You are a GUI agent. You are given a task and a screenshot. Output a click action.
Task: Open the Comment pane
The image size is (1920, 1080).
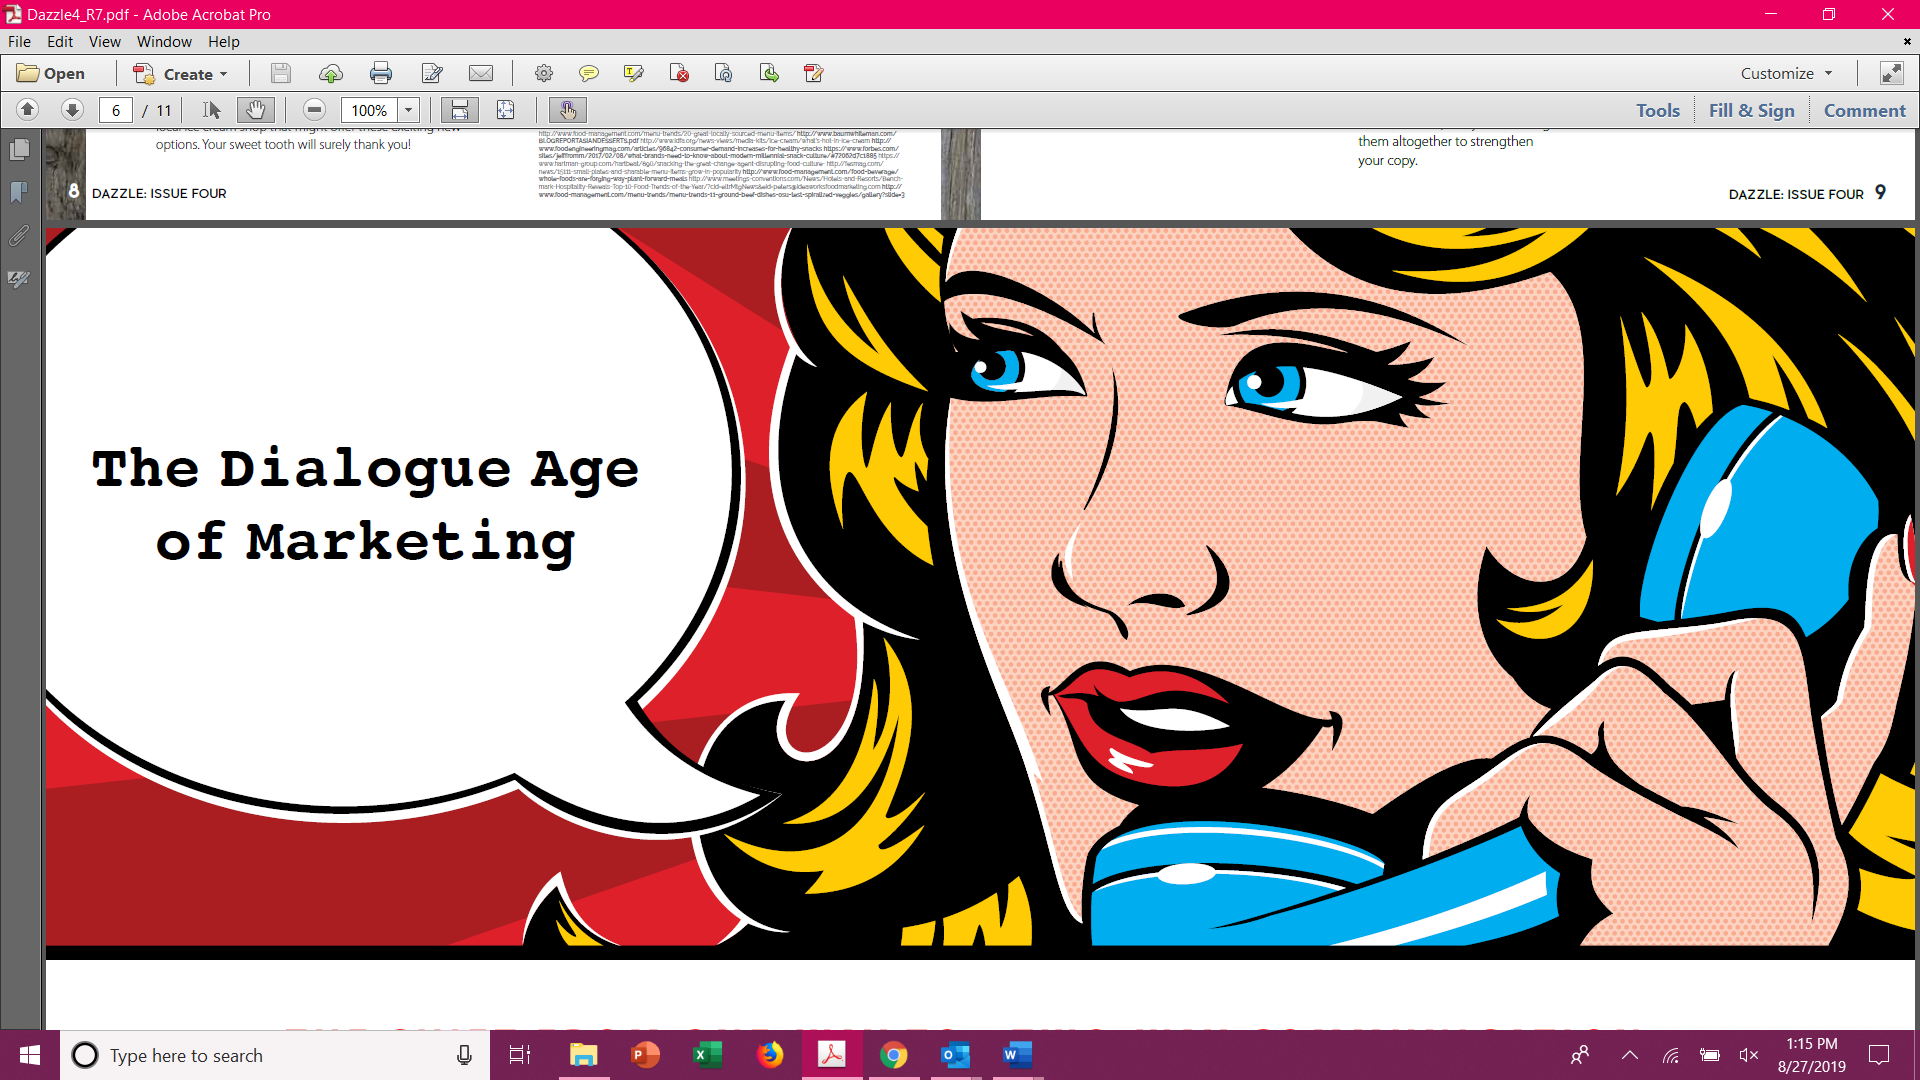pos(1864,111)
